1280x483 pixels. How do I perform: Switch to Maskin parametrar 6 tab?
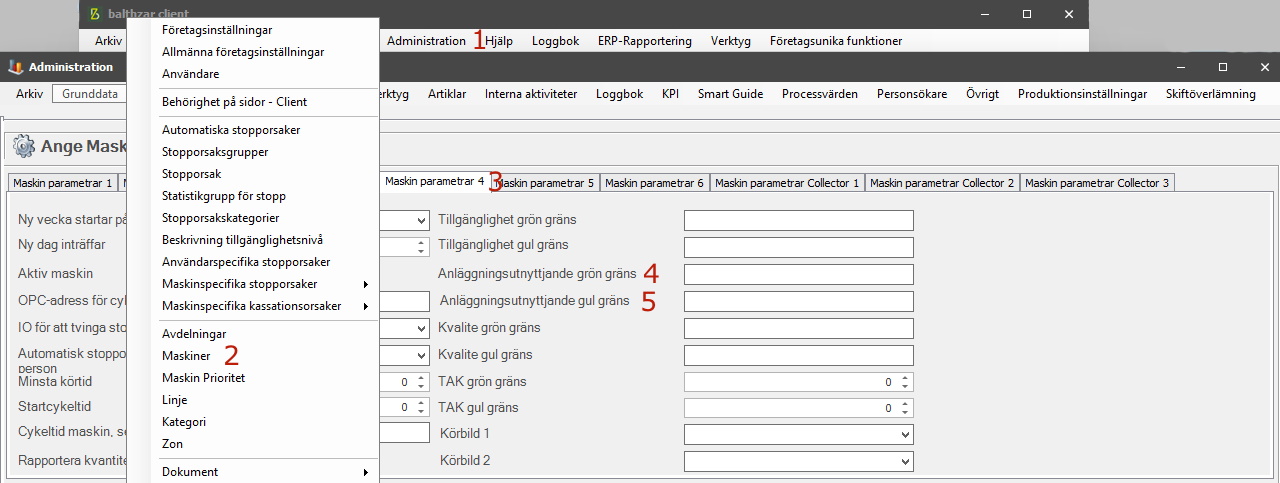pos(655,183)
